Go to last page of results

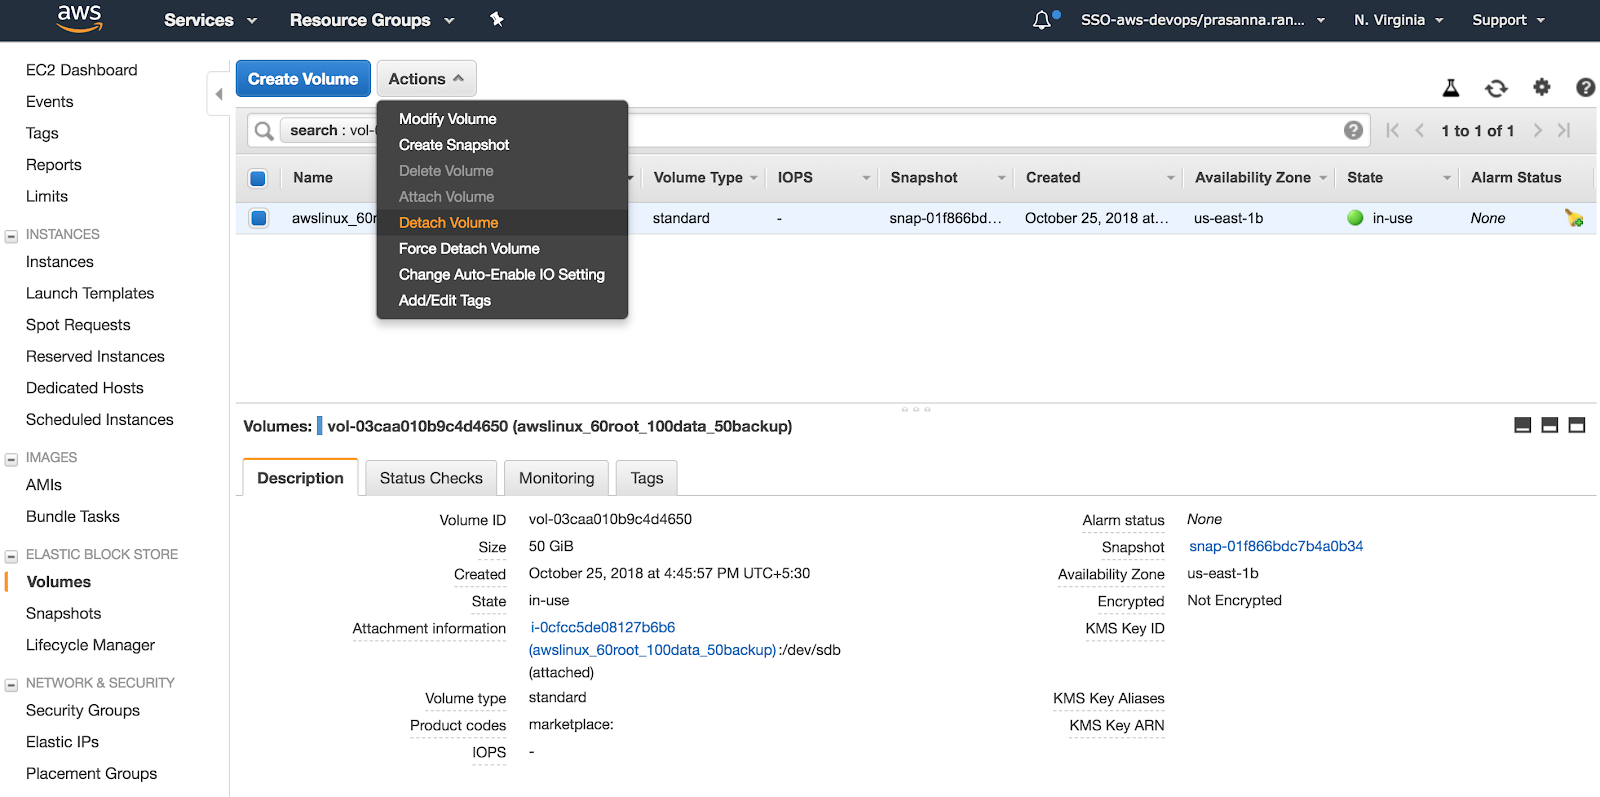(1564, 131)
